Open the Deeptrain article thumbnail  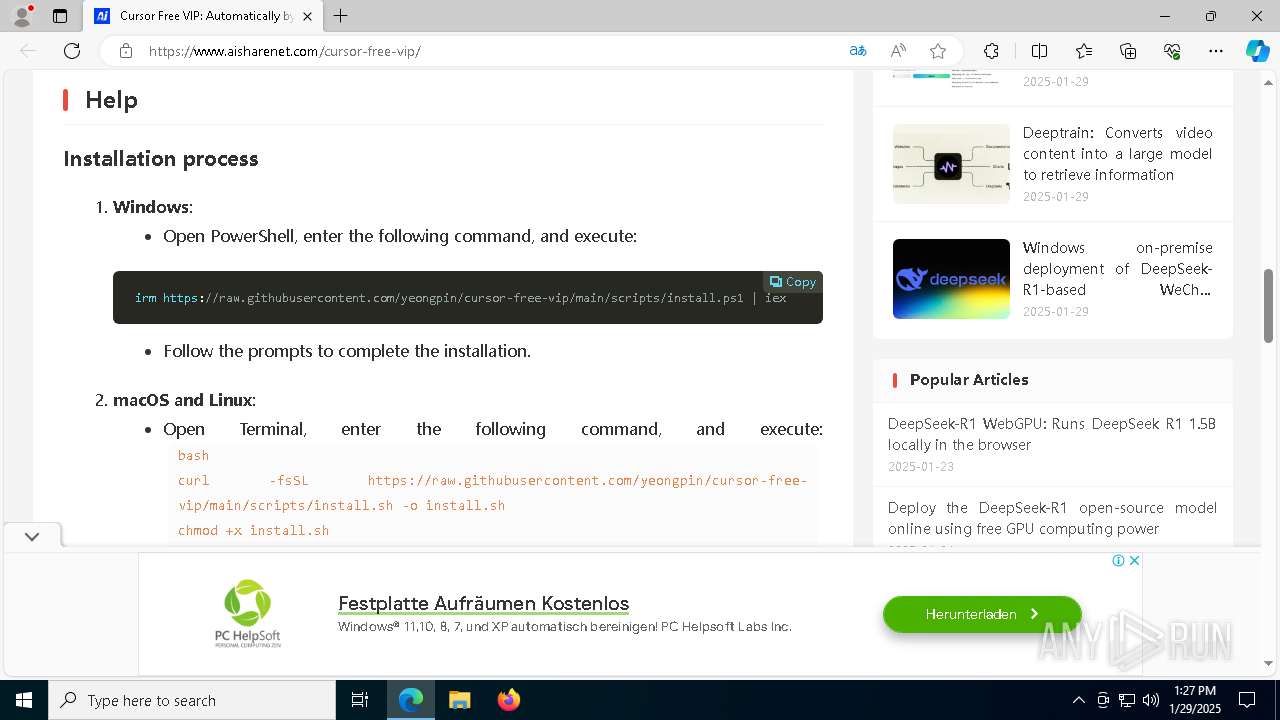coord(951,164)
